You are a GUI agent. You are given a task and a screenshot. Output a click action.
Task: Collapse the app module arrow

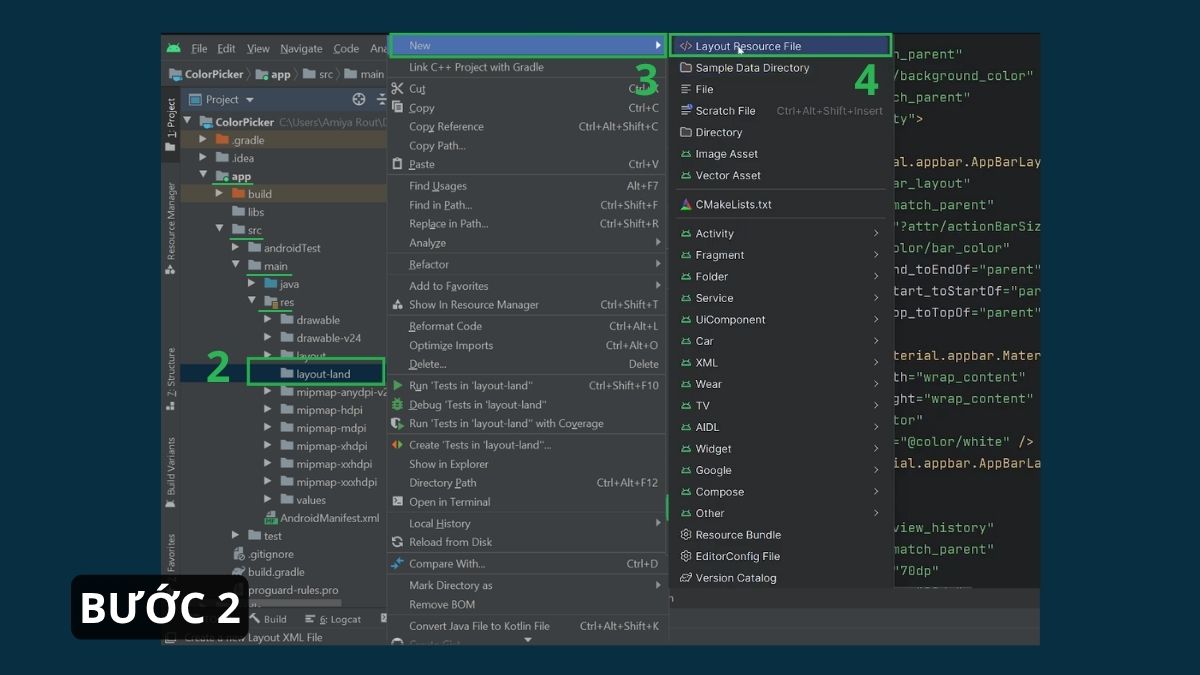pos(203,176)
